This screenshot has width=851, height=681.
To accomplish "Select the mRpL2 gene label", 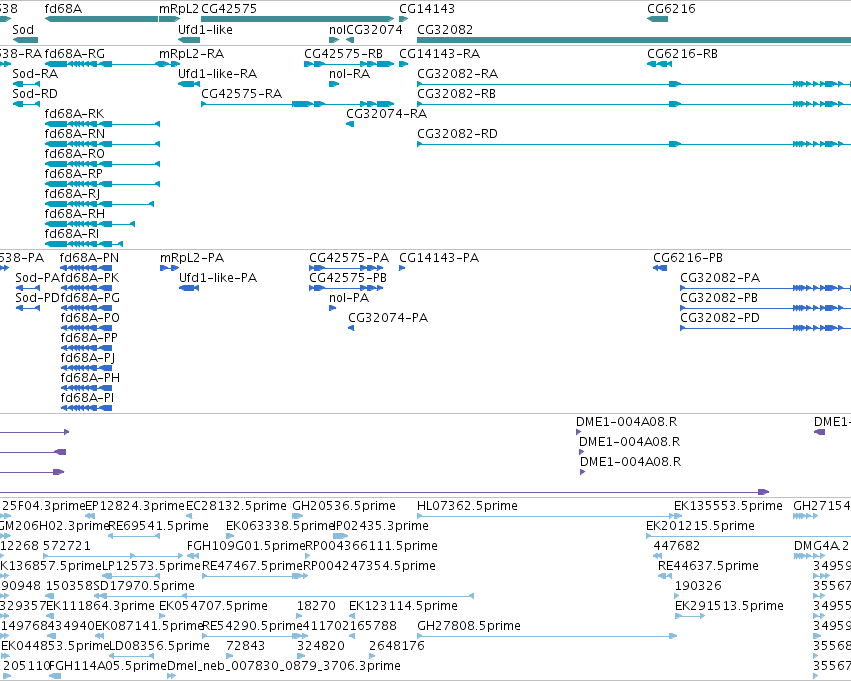I will (x=179, y=9).
